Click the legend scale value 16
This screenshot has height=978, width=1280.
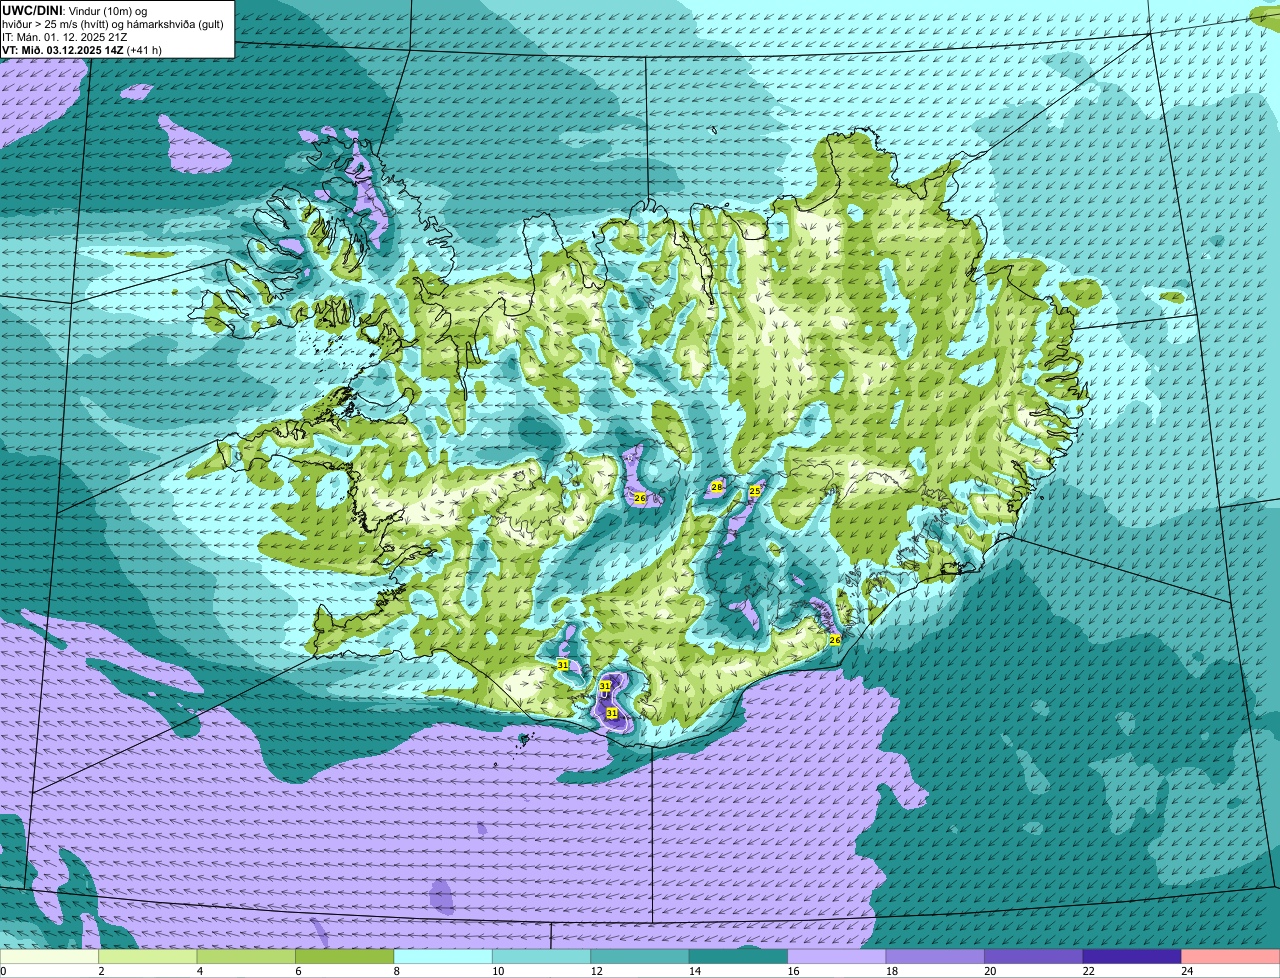tap(793, 971)
